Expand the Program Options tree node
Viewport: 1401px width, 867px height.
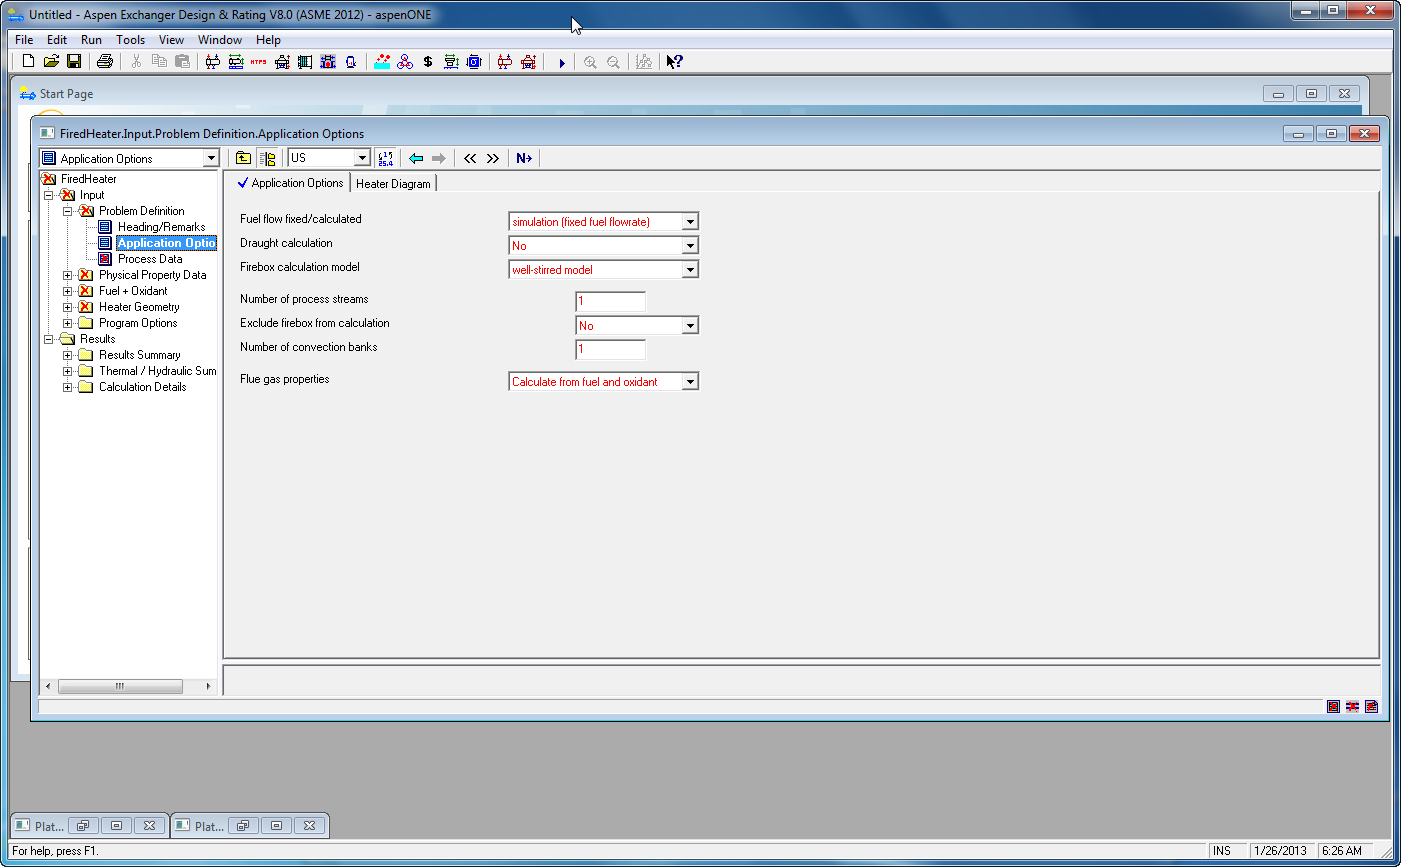pyautogui.click(x=68, y=323)
